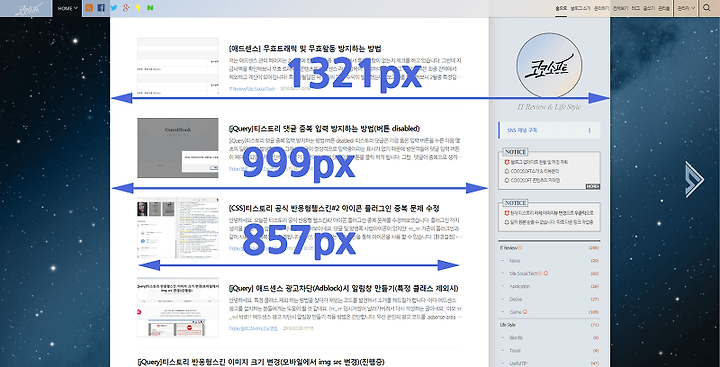Click the circular COCOSOFT profile logo
This screenshot has height=367, width=720.
[549, 65]
